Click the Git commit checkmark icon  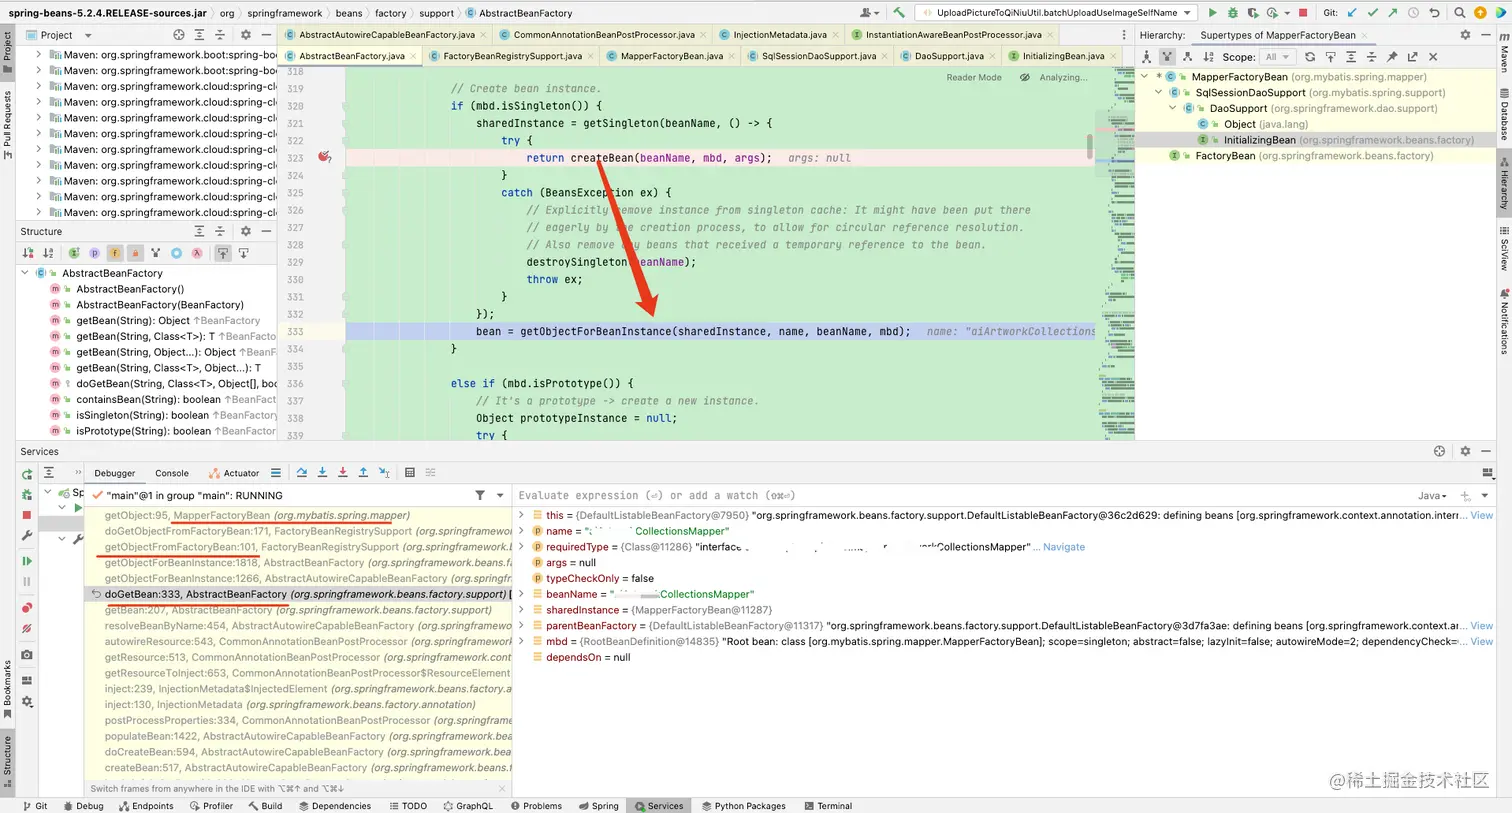click(1372, 13)
